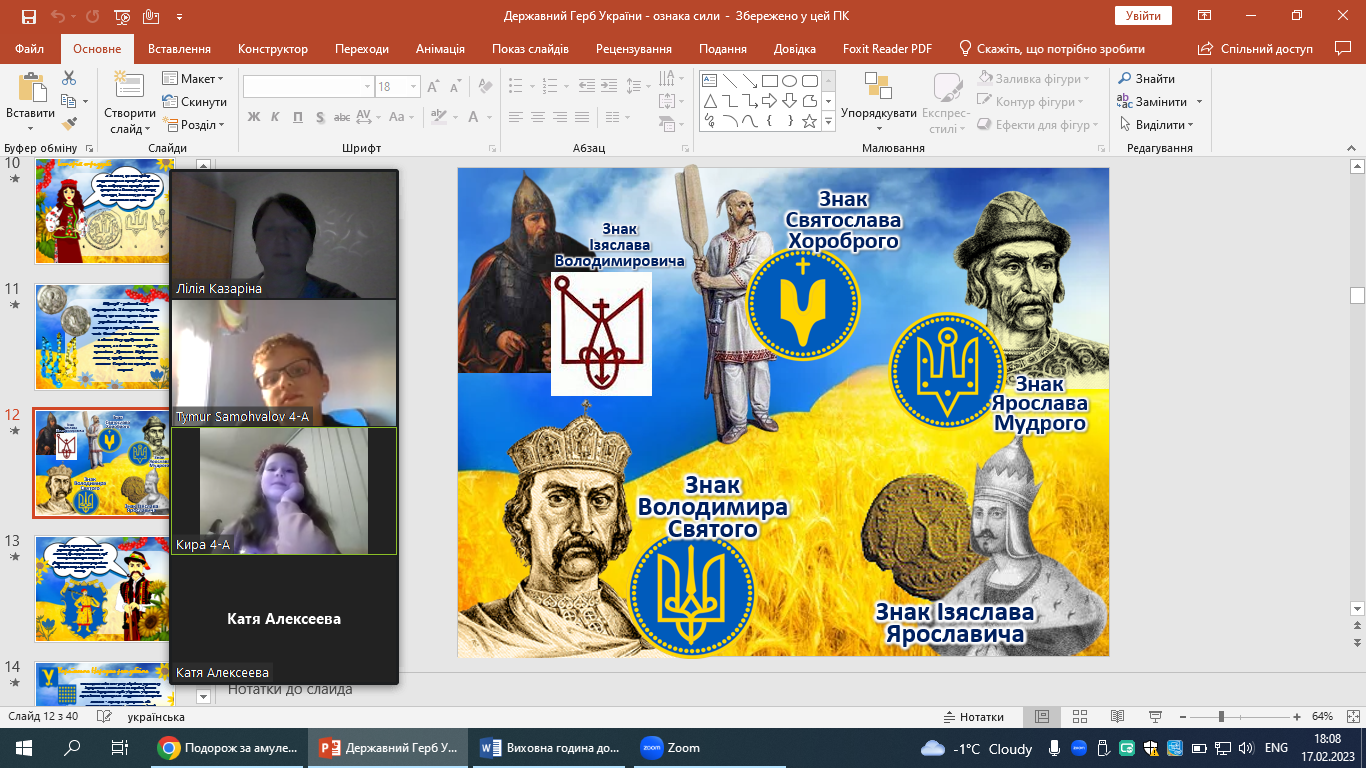Viewport: 1366px width, 768px height.
Task: Open the font size dropdown showing 18
Action: click(413, 87)
